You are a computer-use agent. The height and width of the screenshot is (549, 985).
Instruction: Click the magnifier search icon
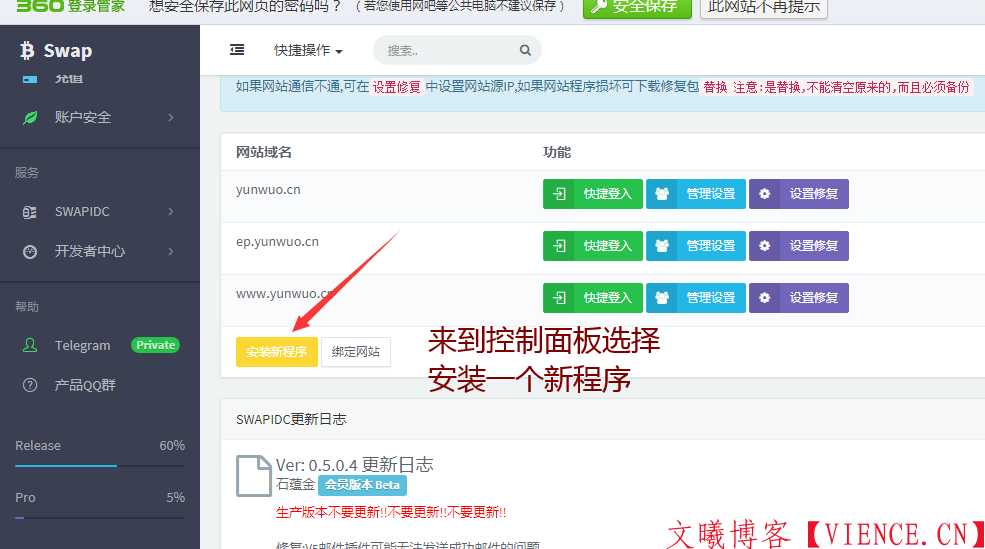coord(525,51)
